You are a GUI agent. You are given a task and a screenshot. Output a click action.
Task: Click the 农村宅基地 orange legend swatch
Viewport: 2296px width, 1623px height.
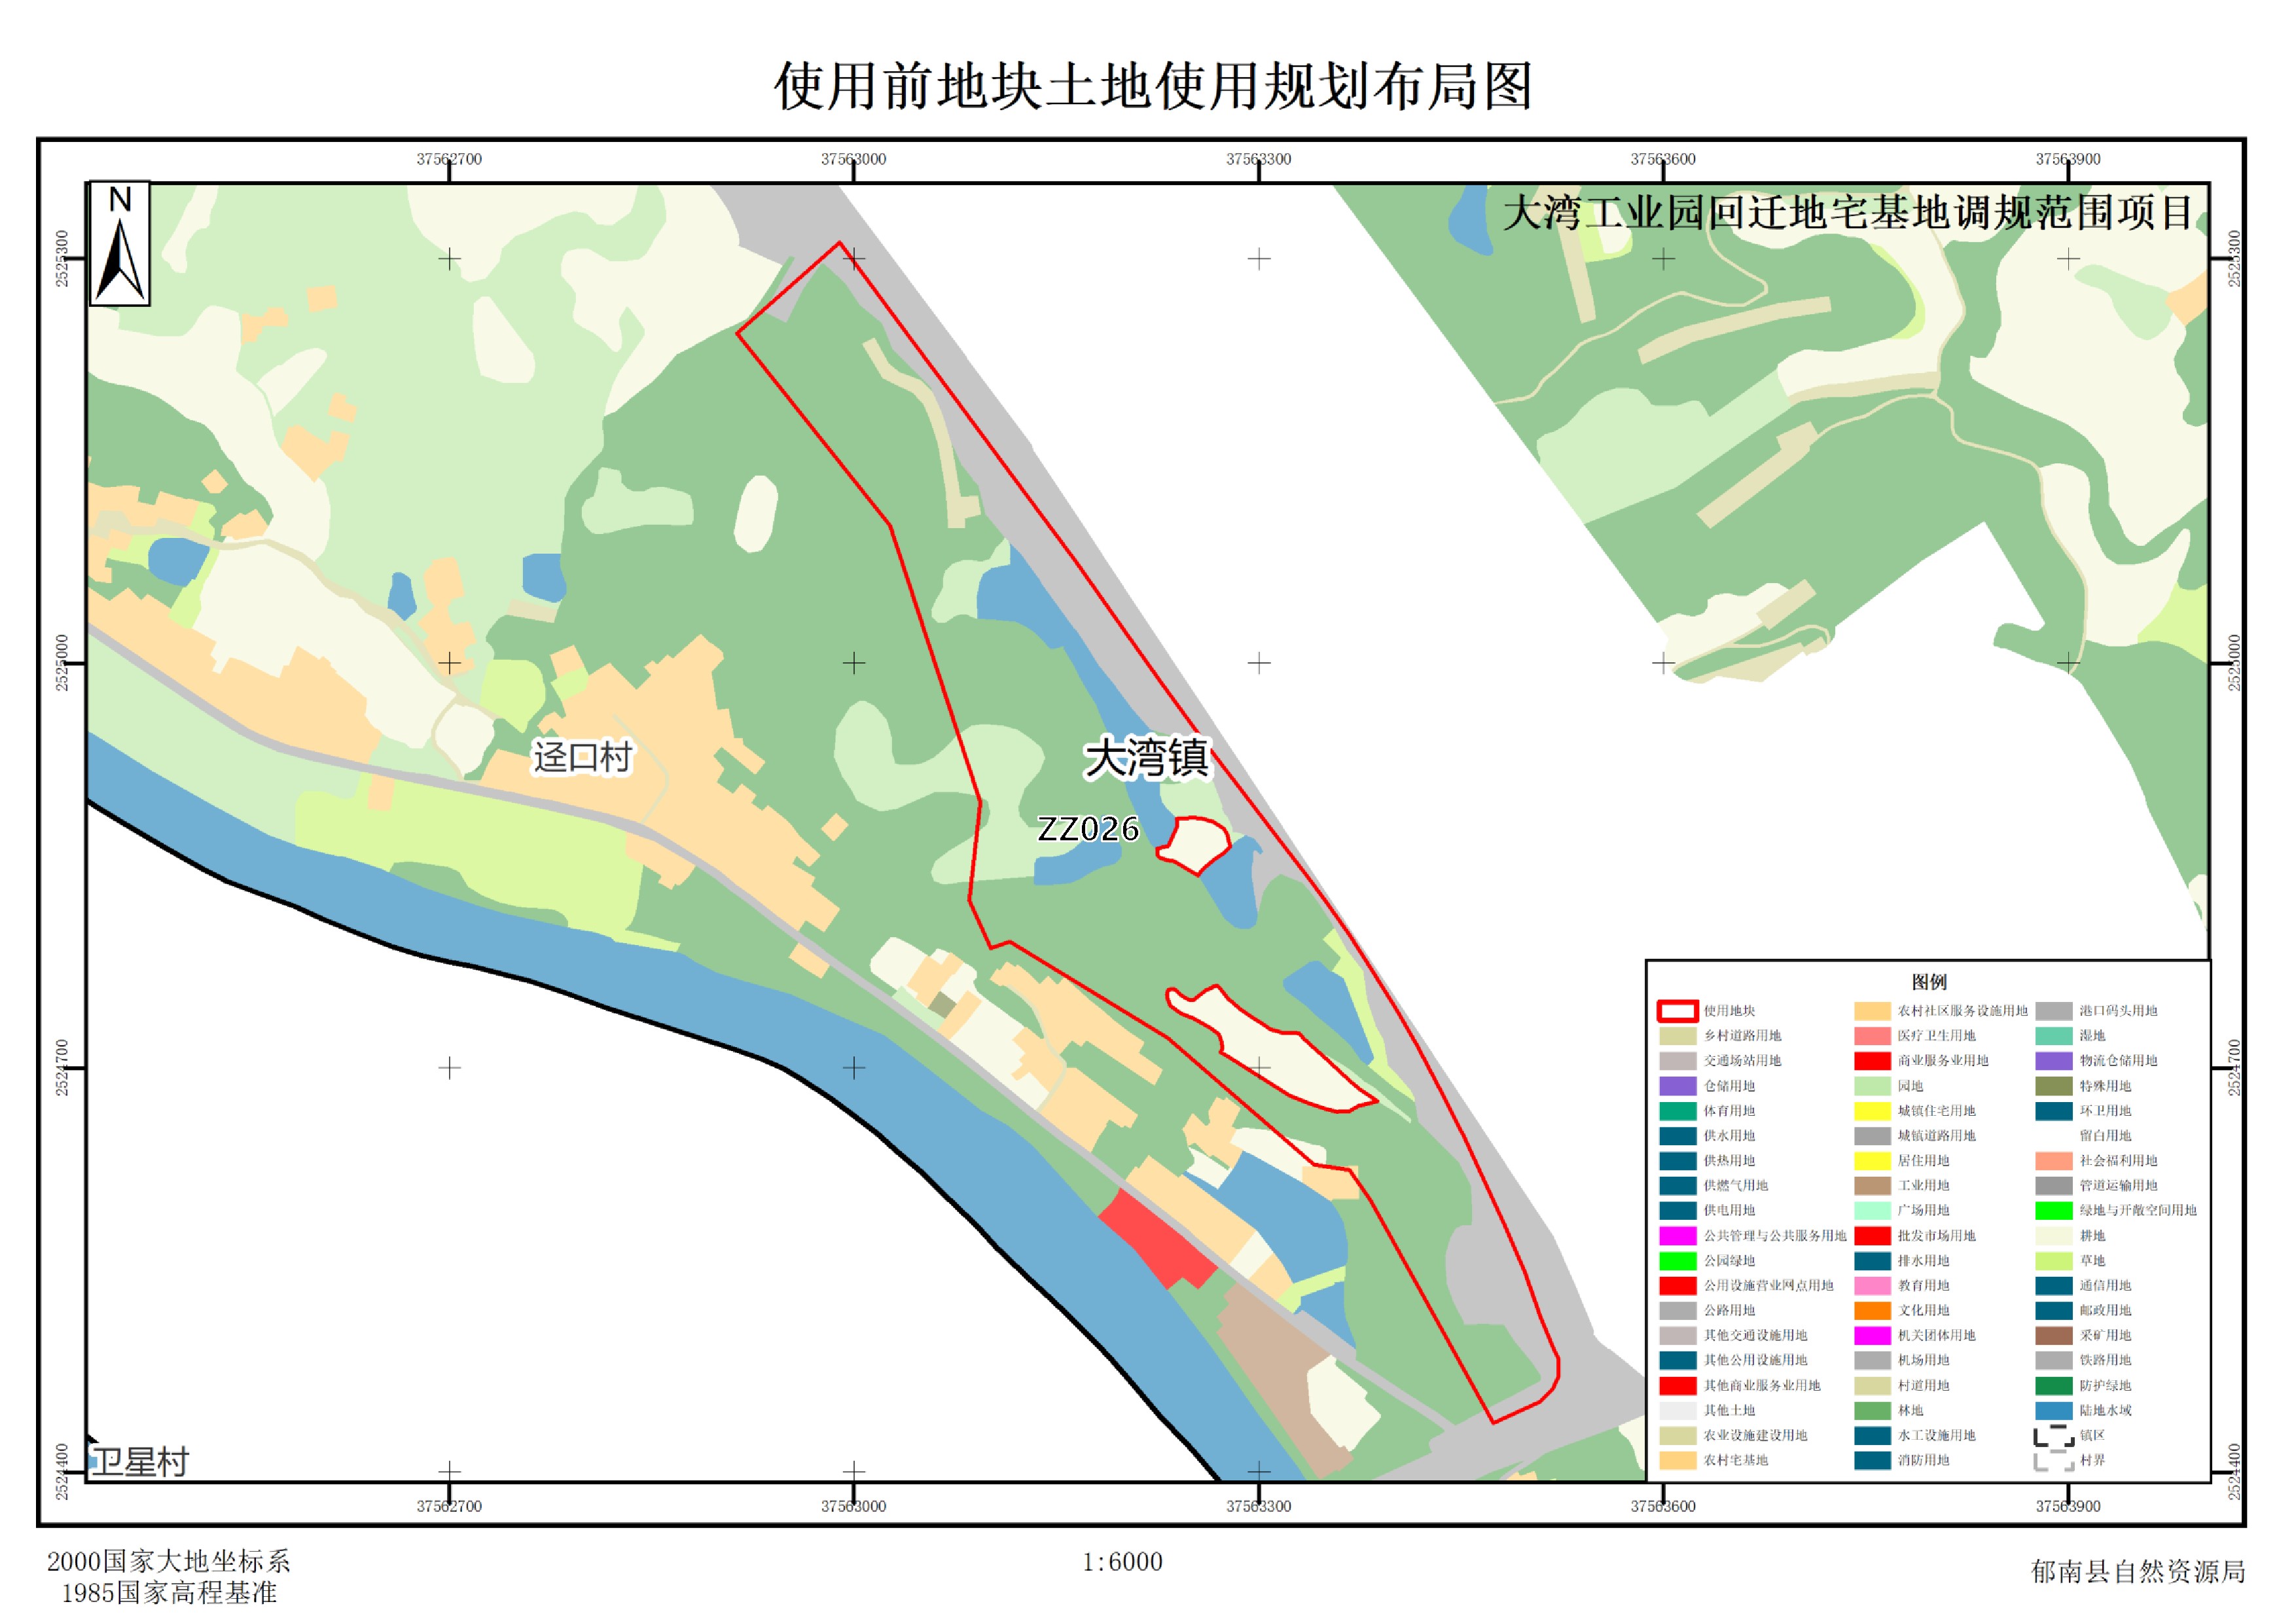pyautogui.click(x=1678, y=1461)
